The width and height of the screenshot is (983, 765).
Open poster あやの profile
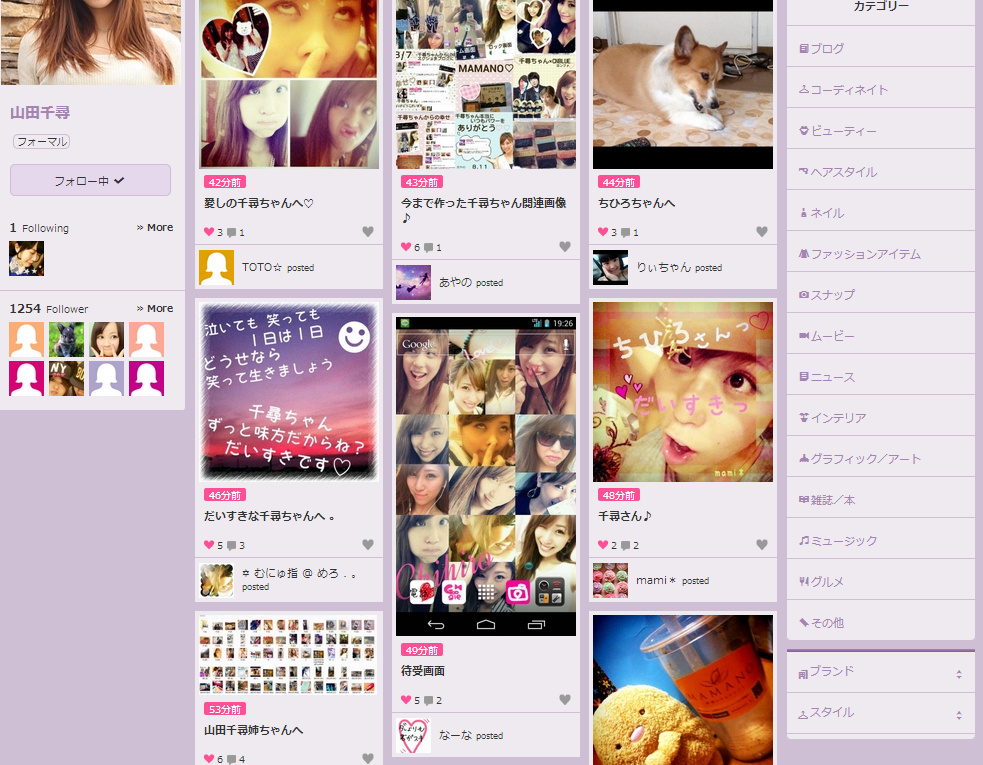coord(456,282)
